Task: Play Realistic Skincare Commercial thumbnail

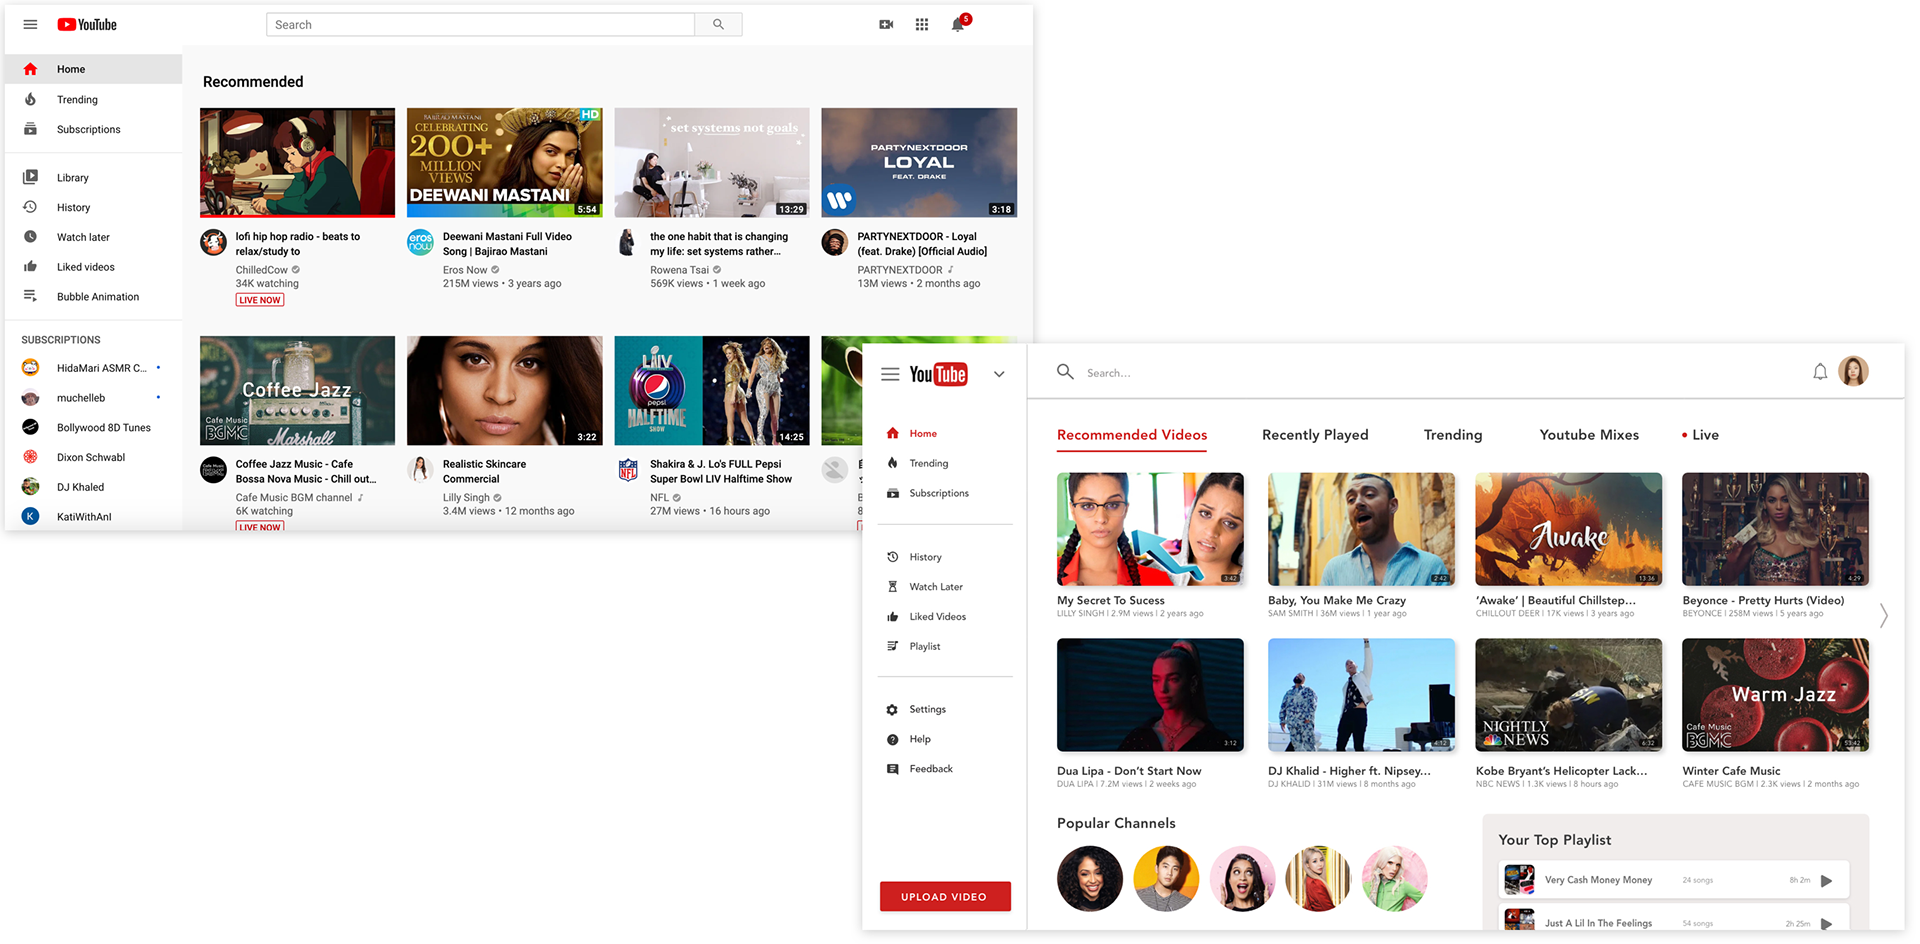Action: [x=504, y=390]
